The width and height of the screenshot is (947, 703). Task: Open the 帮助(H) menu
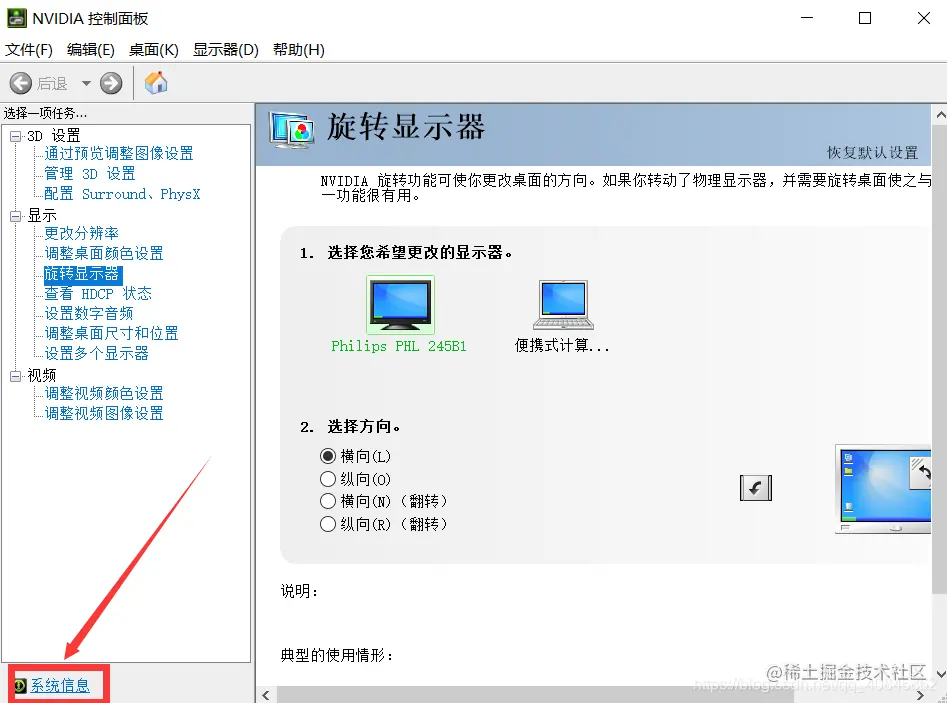click(297, 49)
